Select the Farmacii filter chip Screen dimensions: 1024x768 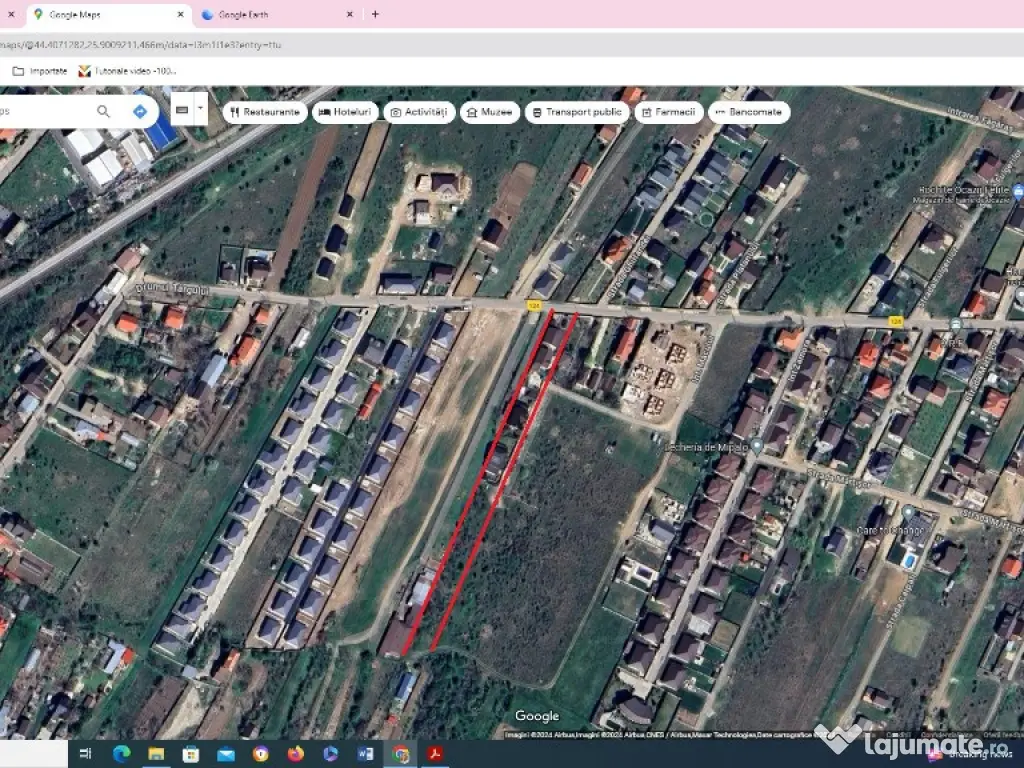click(x=668, y=112)
